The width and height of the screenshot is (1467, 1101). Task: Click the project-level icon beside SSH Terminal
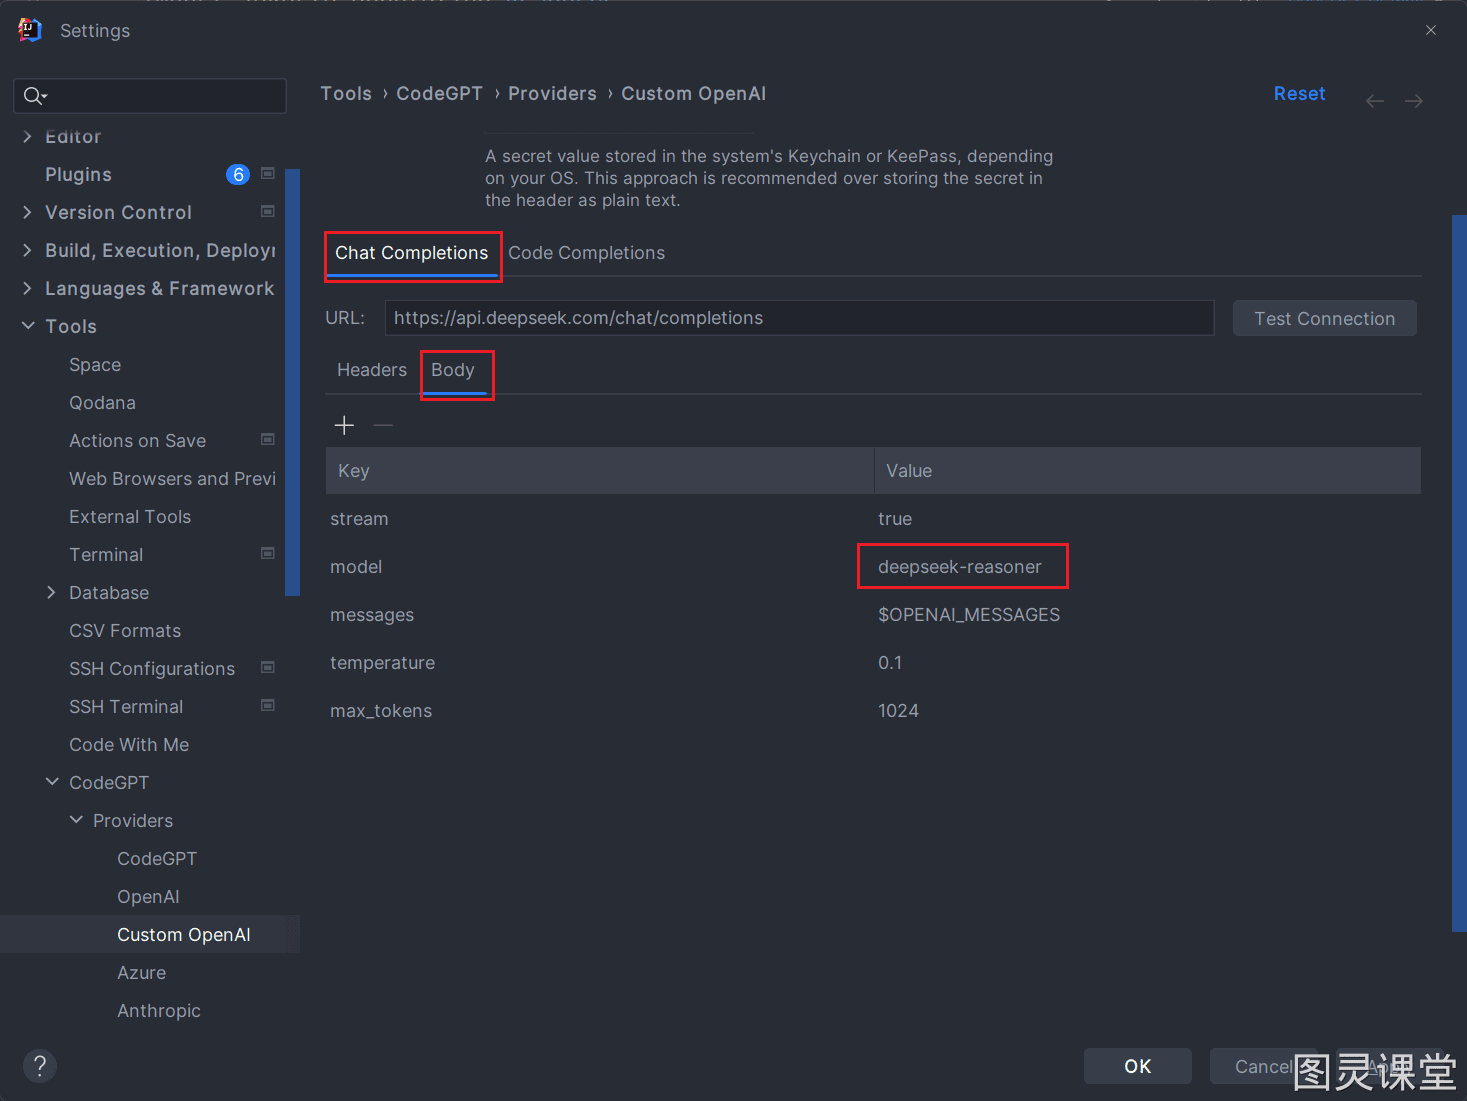pos(268,705)
